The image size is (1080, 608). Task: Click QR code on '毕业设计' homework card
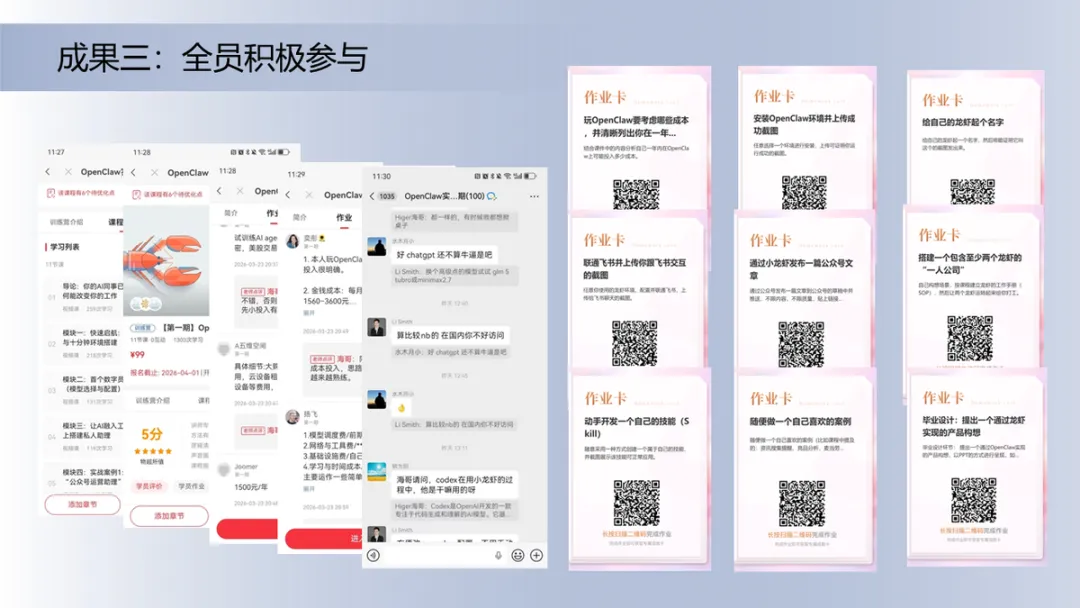click(x=974, y=501)
